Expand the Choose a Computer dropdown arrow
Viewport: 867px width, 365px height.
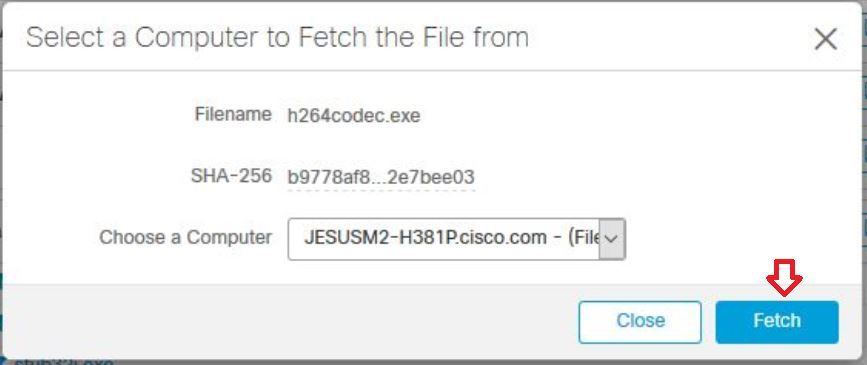point(612,239)
